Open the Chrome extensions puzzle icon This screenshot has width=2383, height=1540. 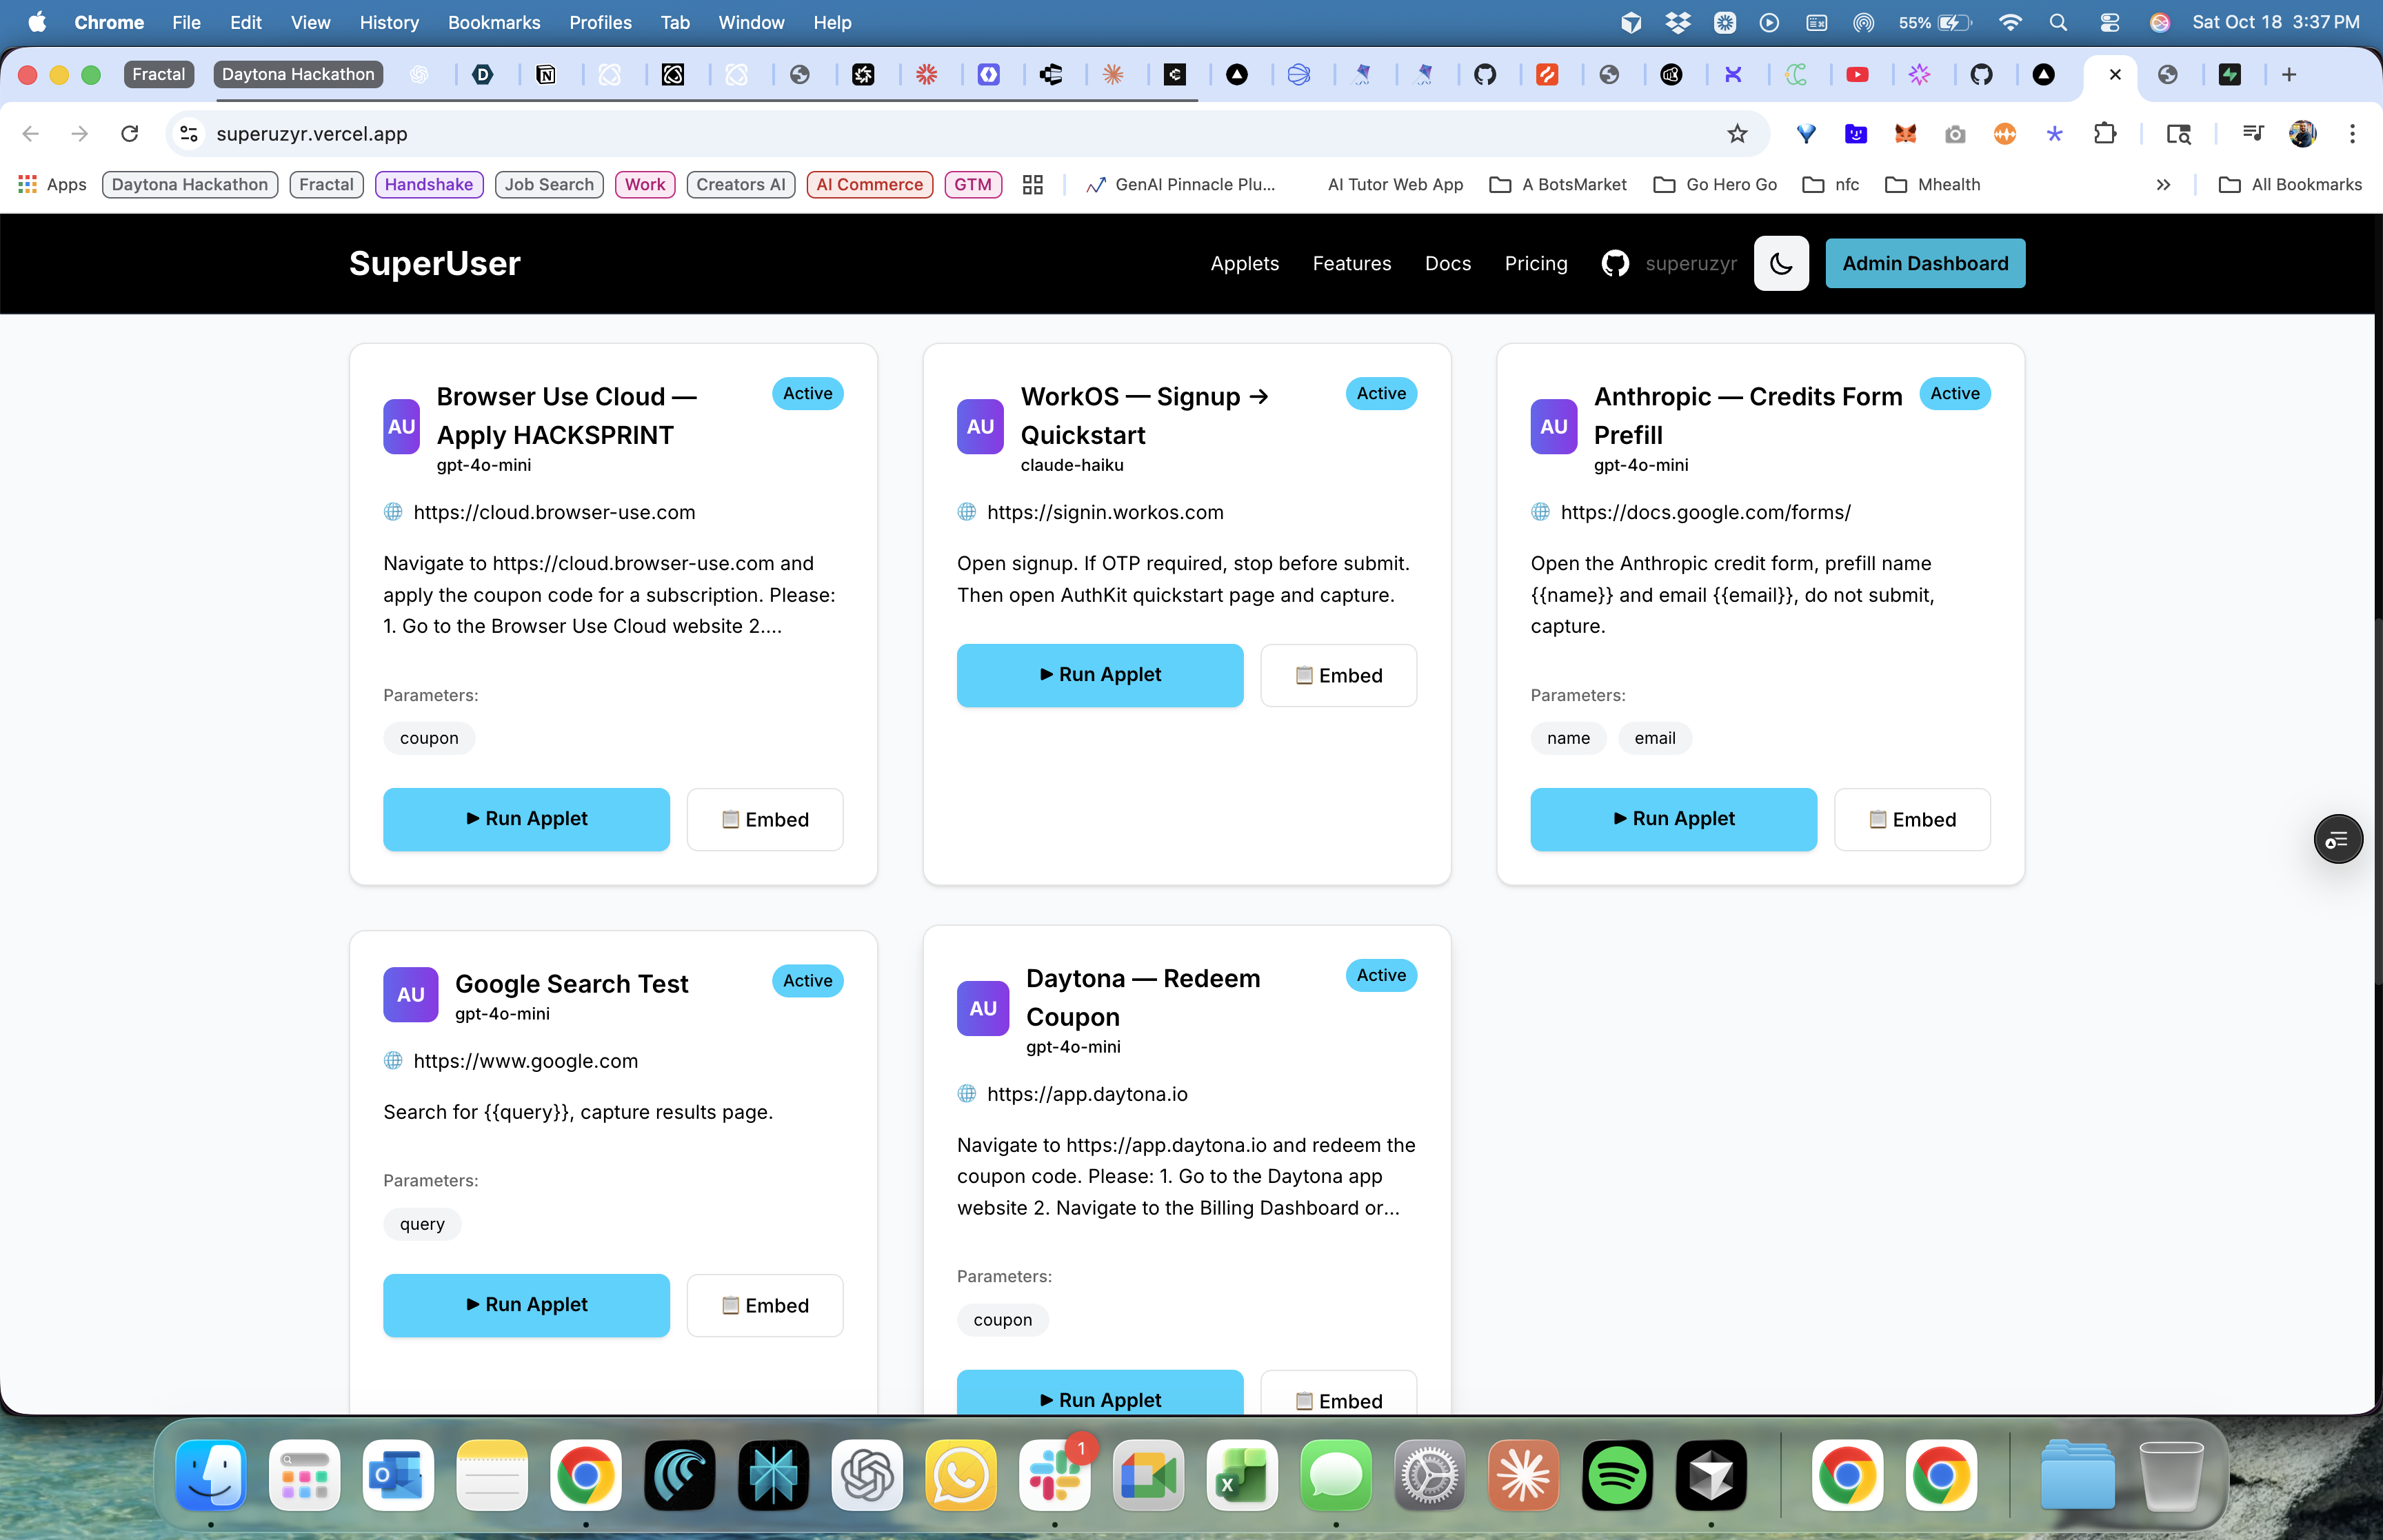click(2104, 133)
